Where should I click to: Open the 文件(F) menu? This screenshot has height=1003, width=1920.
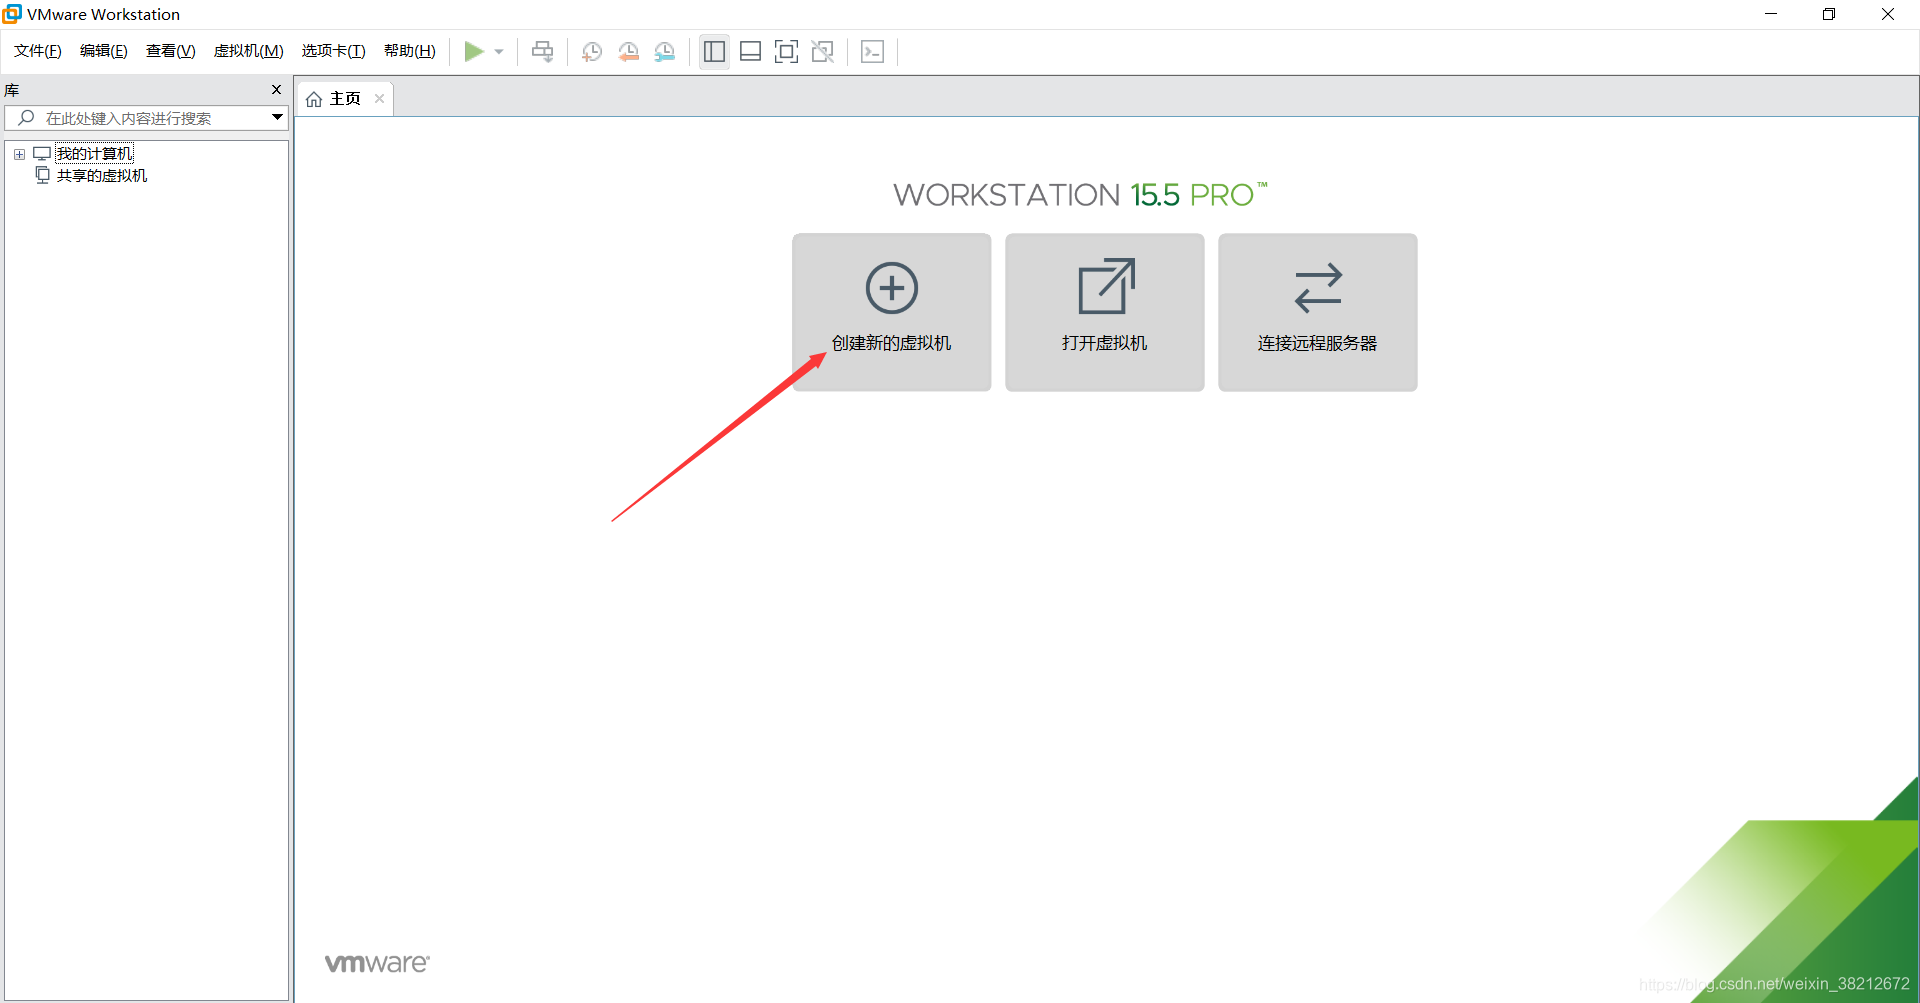(38, 51)
